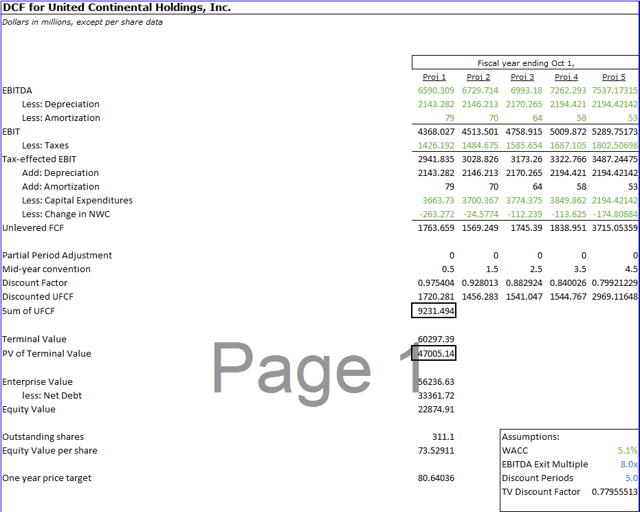The height and width of the screenshot is (512, 640).
Task: Select equity value 22874.91
Action: pyautogui.click(x=436, y=410)
